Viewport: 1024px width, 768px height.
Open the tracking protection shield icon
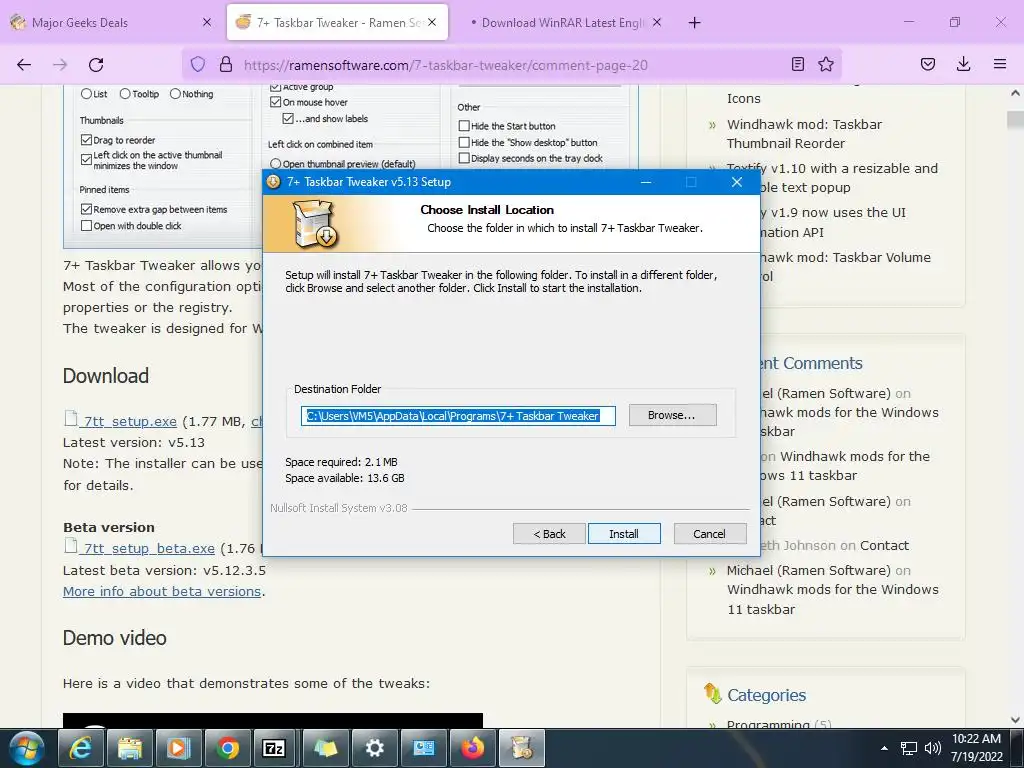tap(198, 64)
